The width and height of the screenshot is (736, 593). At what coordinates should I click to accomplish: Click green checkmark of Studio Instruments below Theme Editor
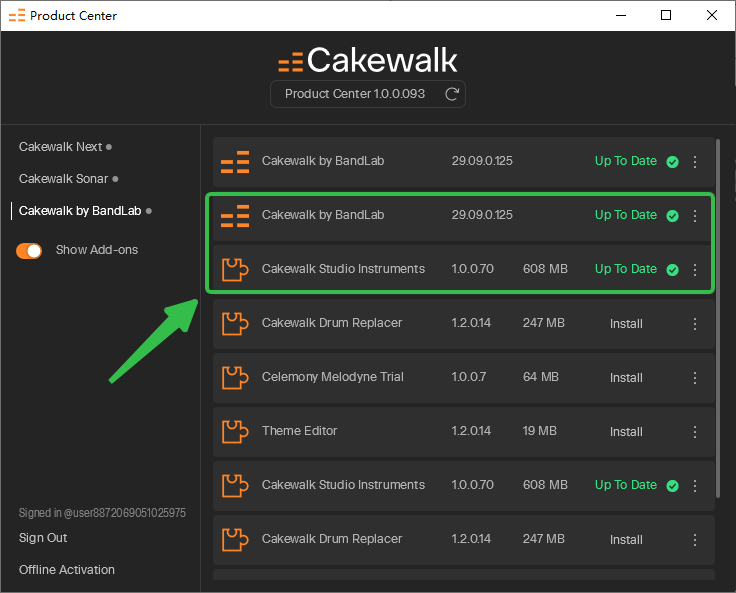[x=672, y=485]
